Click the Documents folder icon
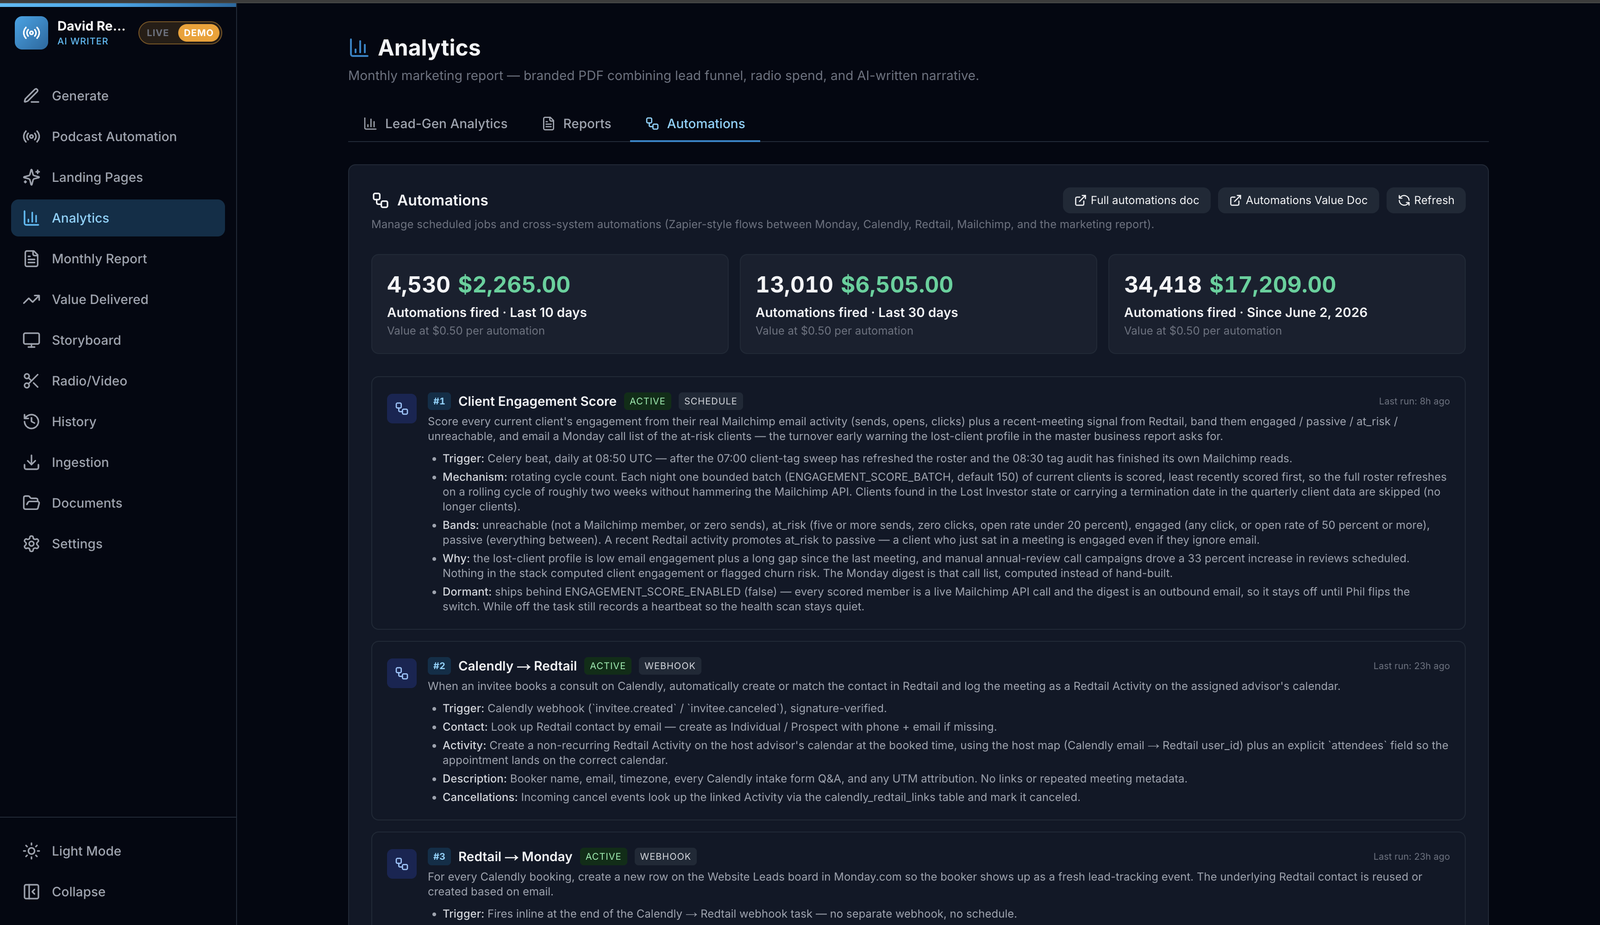This screenshot has width=1600, height=925. (31, 503)
